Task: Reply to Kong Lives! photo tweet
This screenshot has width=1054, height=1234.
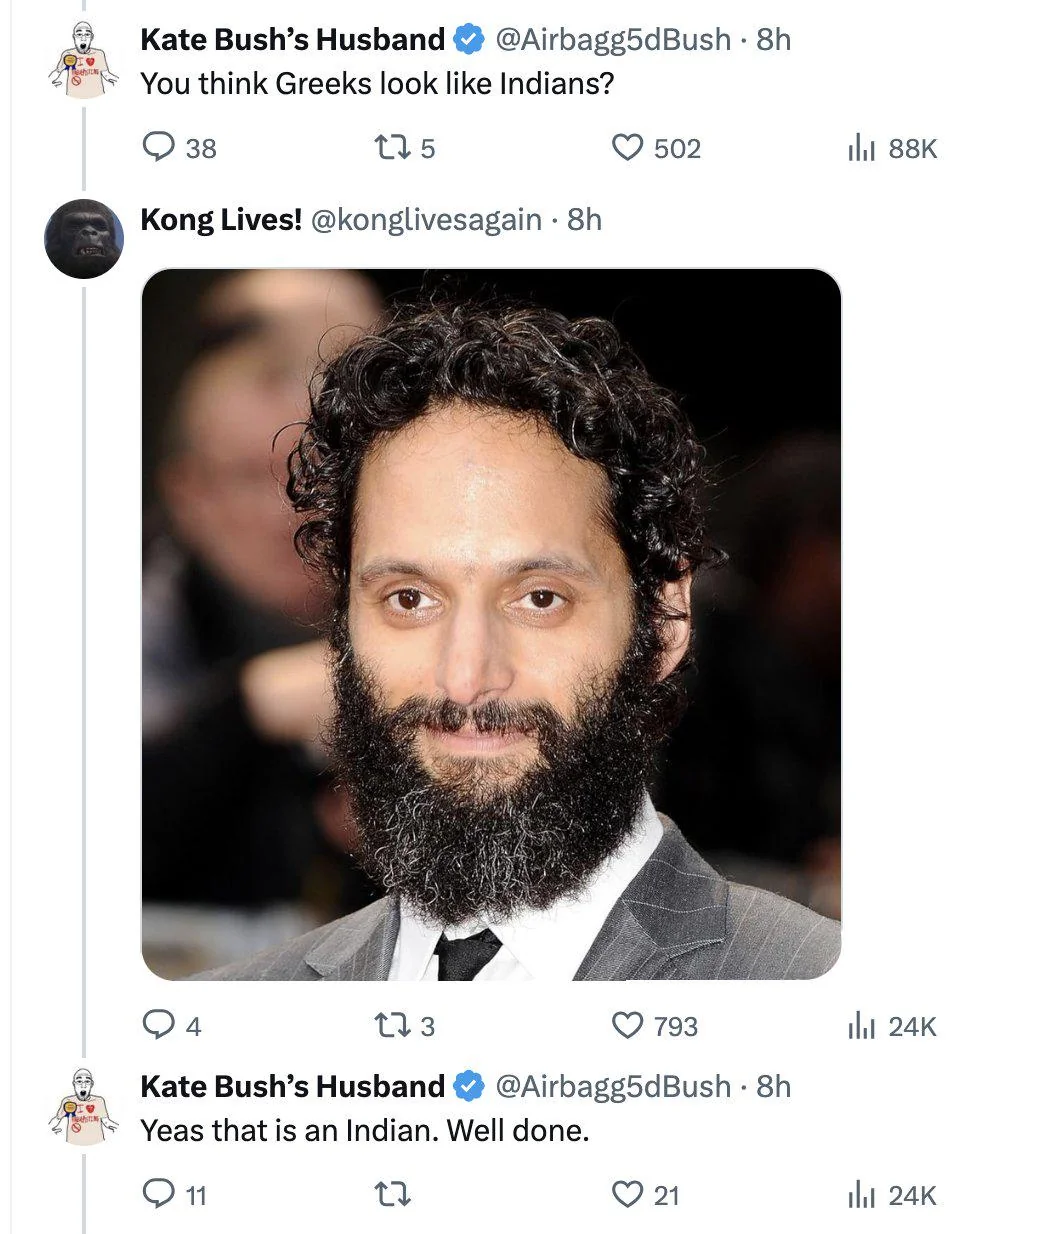Action: coord(171,1026)
